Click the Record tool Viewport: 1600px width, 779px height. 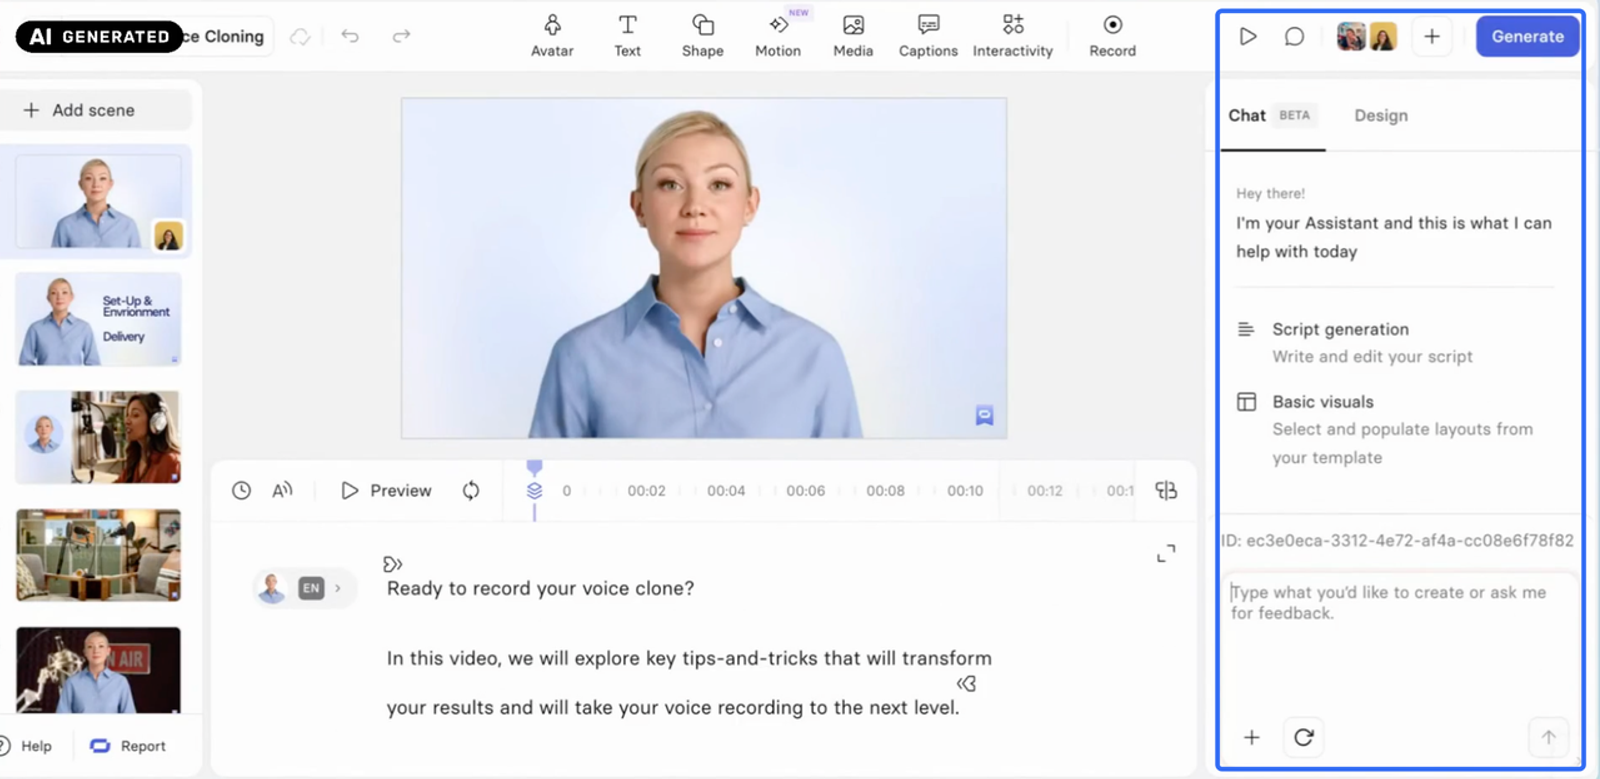(x=1112, y=36)
